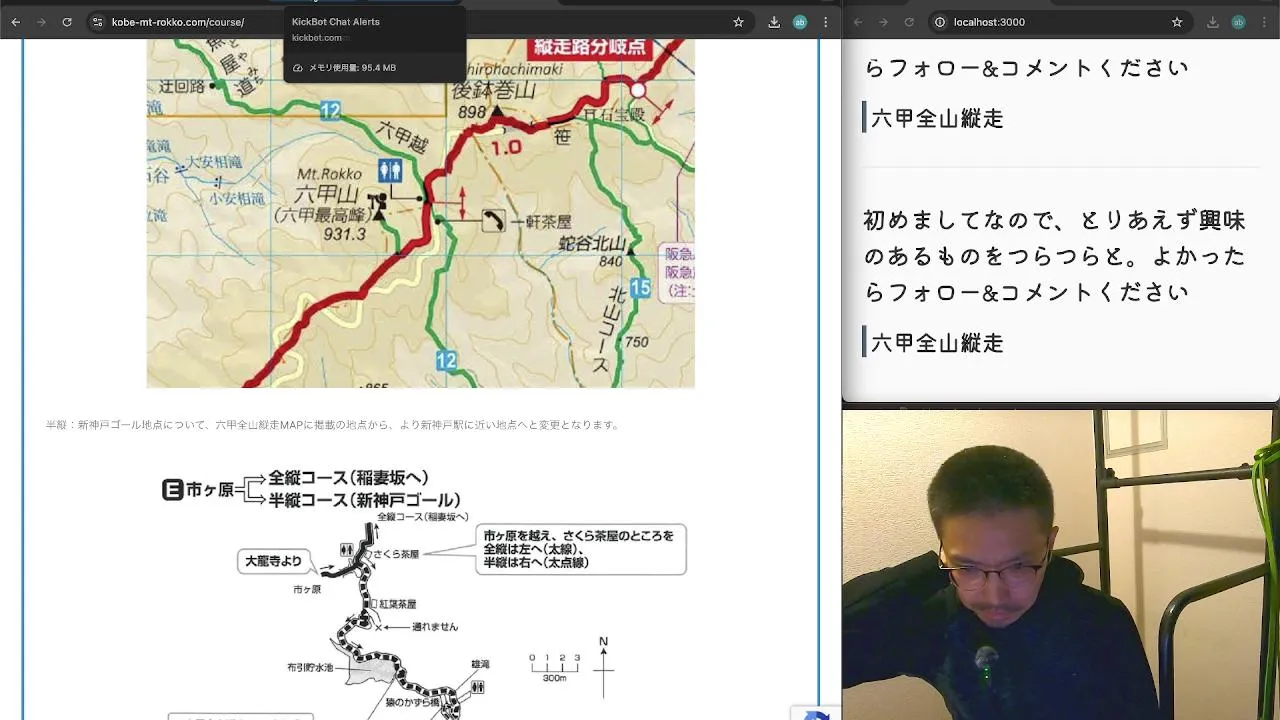Open site info icon beside kobe-mt-rokko.com URL
The image size is (1280, 720).
click(97, 22)
